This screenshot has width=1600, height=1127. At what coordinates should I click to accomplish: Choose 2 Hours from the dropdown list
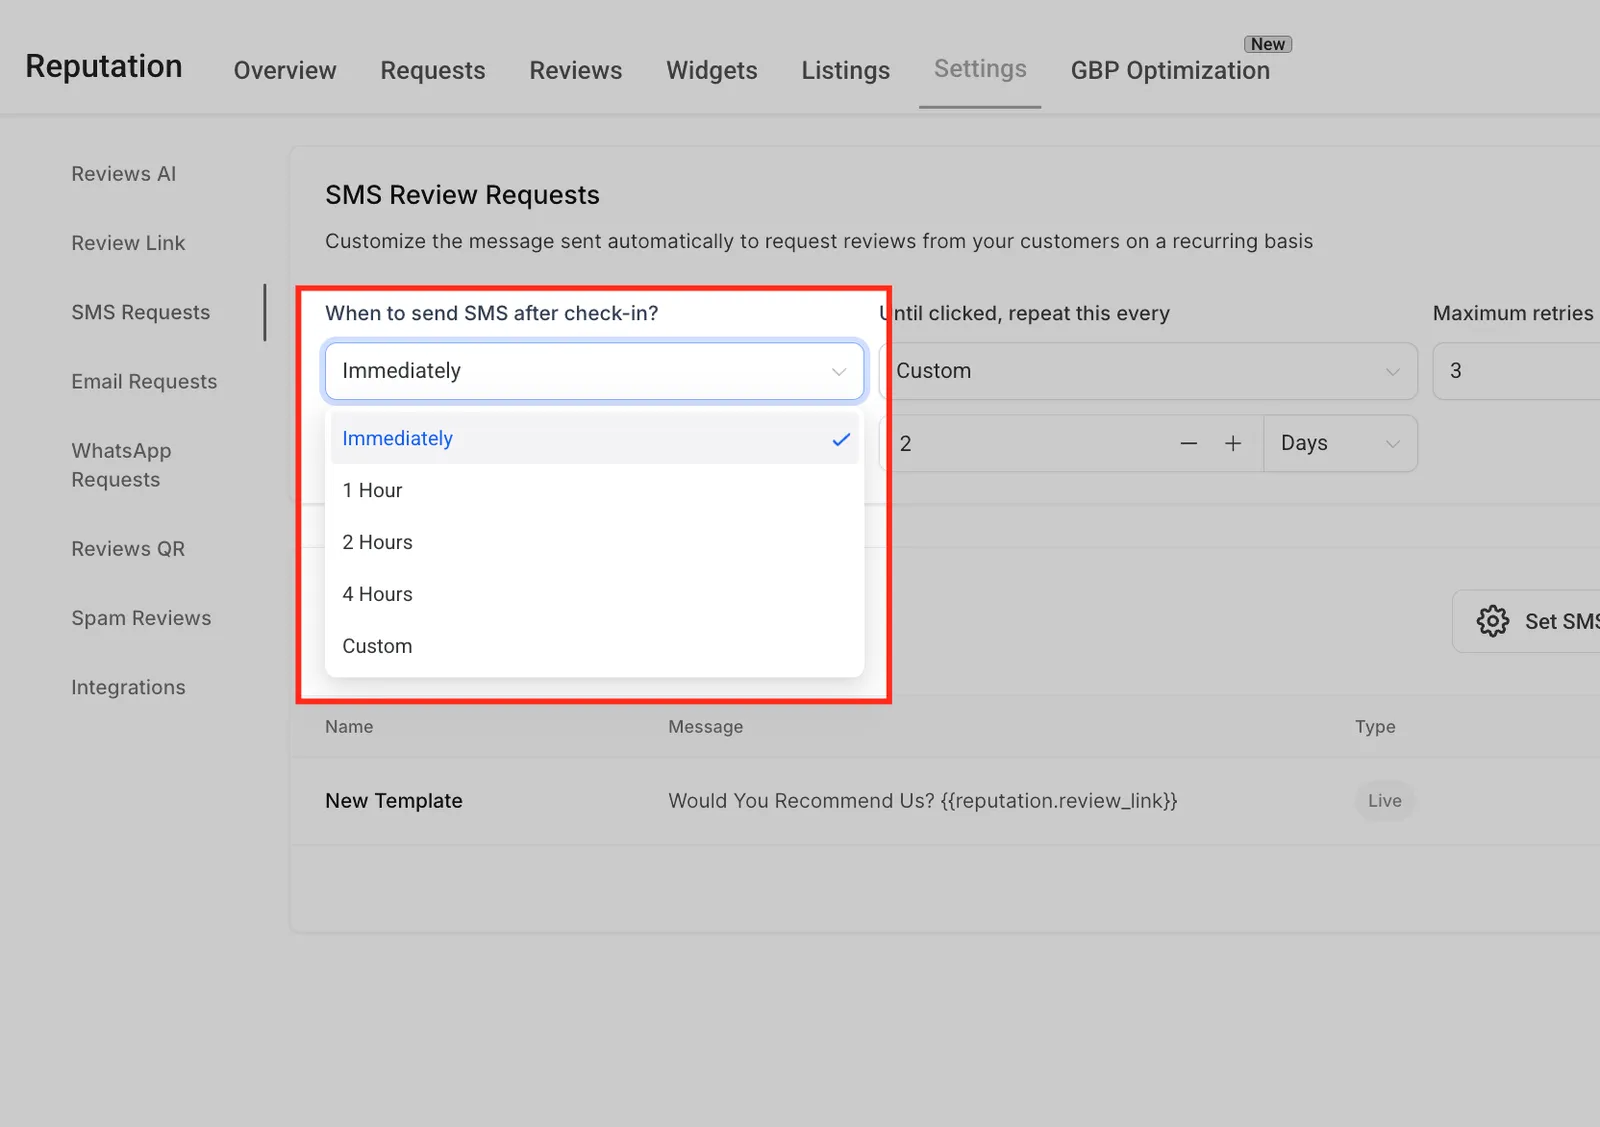coord(595,542)
